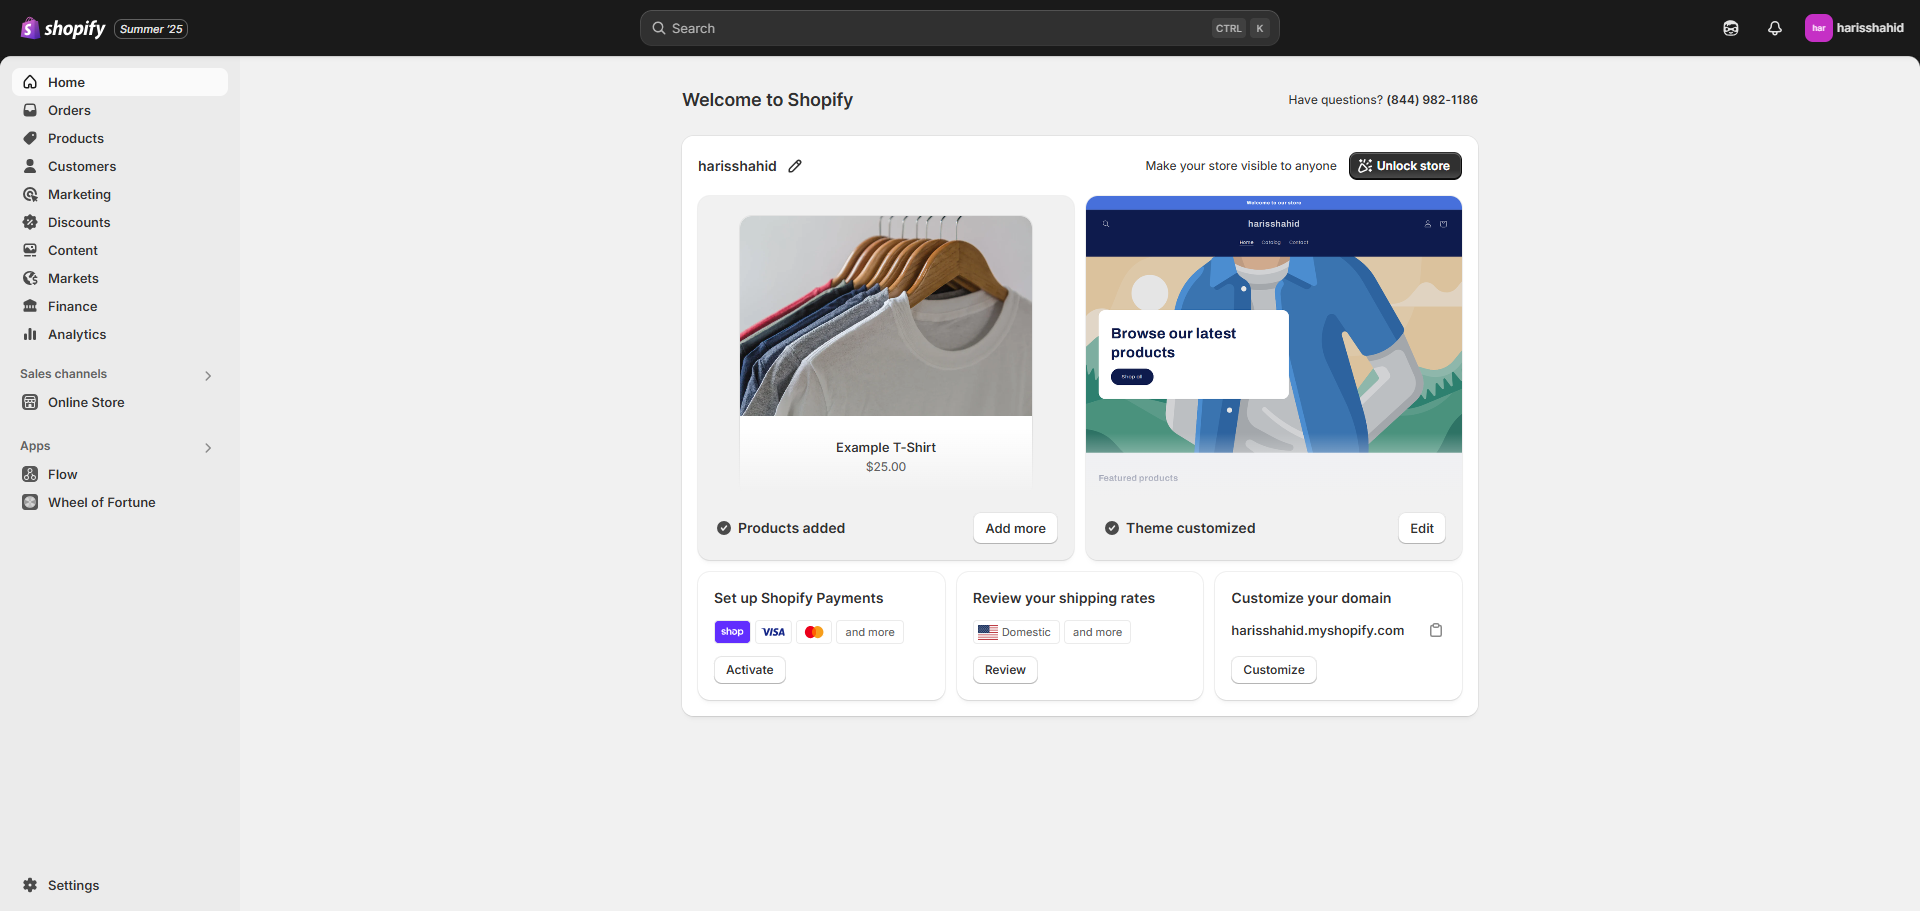Click the Finance bank icon
Screen dimensions: 1920x911
point(30,306)
